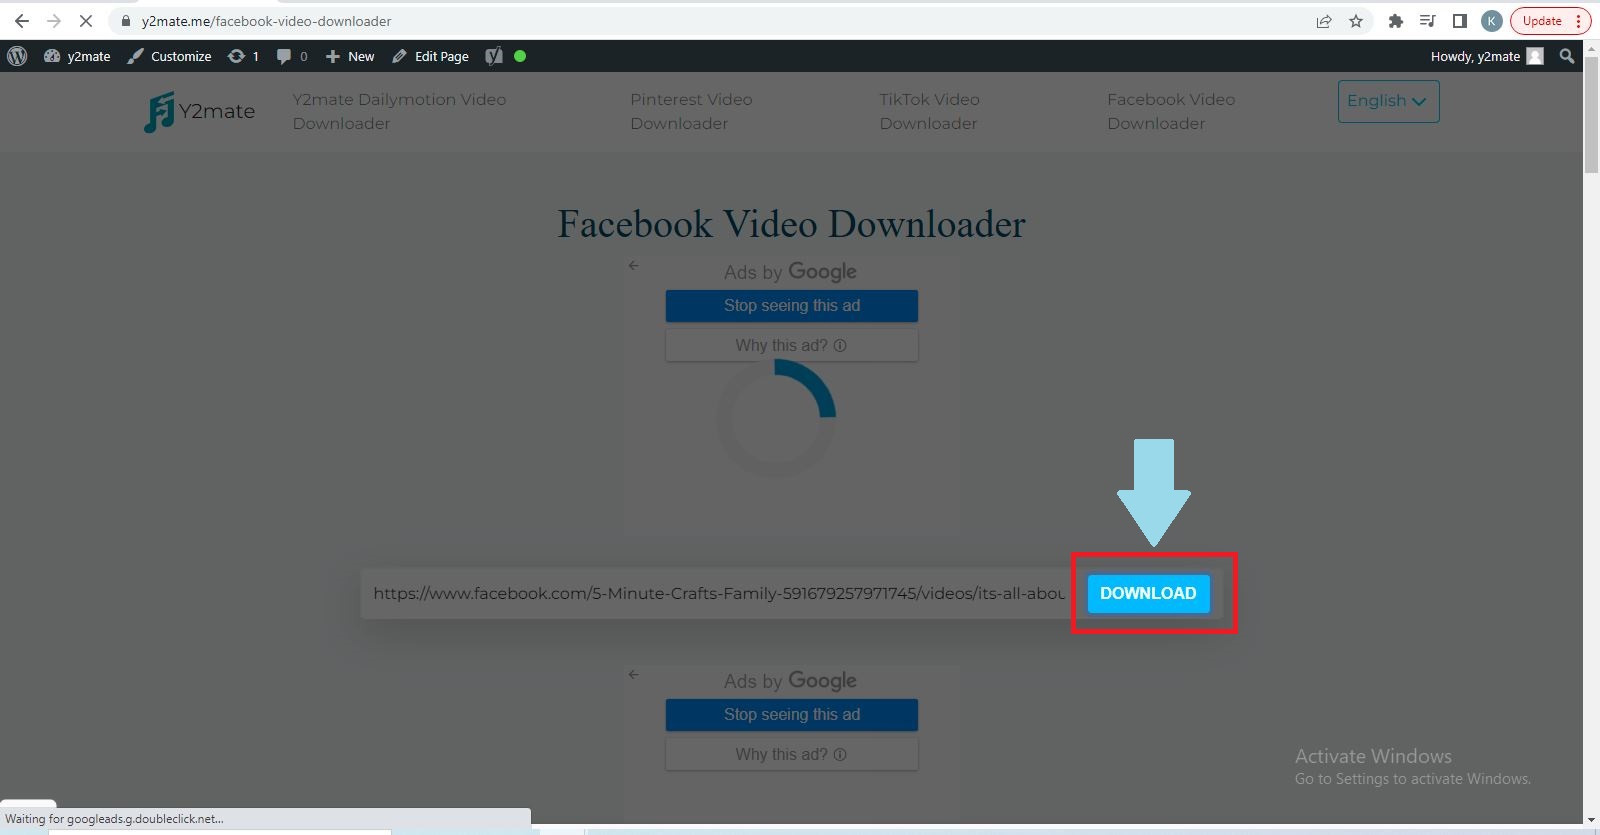The image size is (1600, 835).
Task: Open the Chrome profile avatar K
Action: point(1491,21)
